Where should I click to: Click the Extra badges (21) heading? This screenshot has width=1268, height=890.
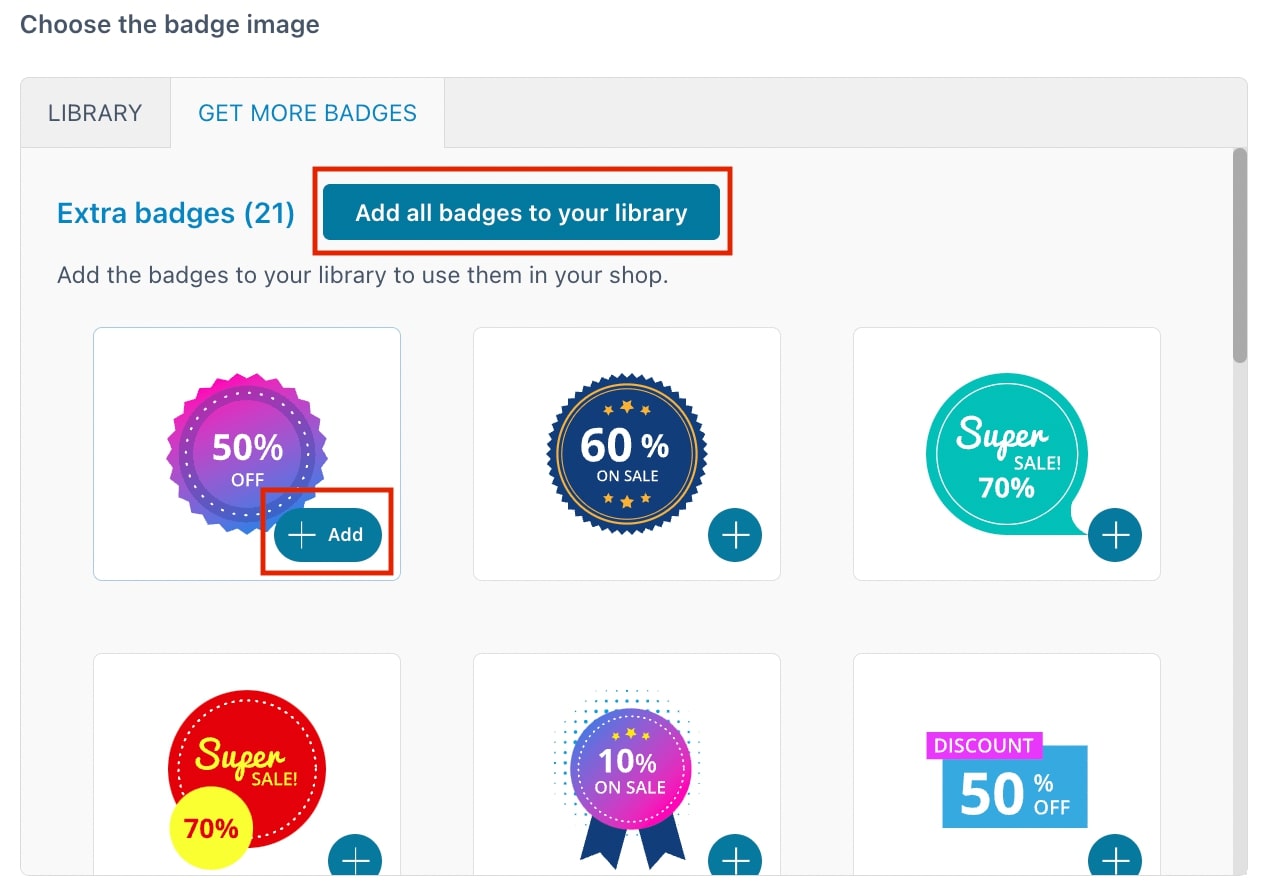pos(176,213)
